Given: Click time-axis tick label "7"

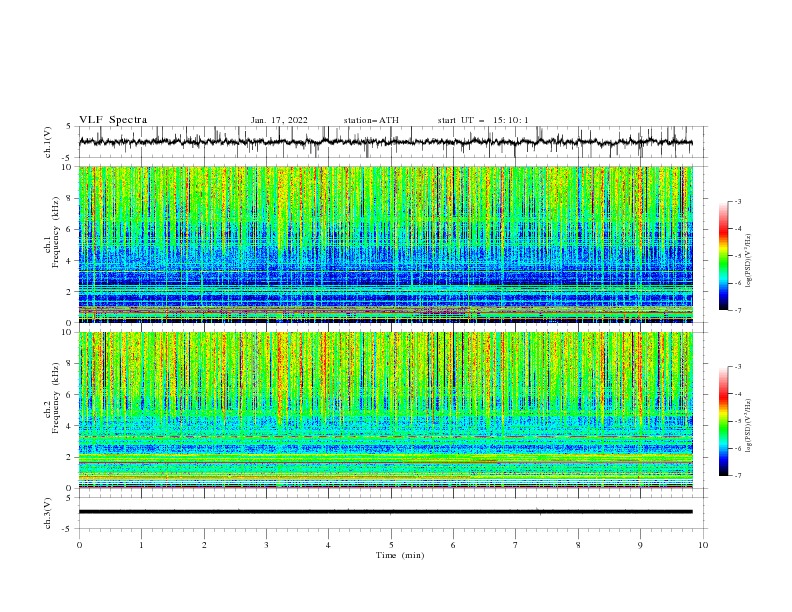Looking at the screenshot, I should pyautogui.click(x=516, y=545).
